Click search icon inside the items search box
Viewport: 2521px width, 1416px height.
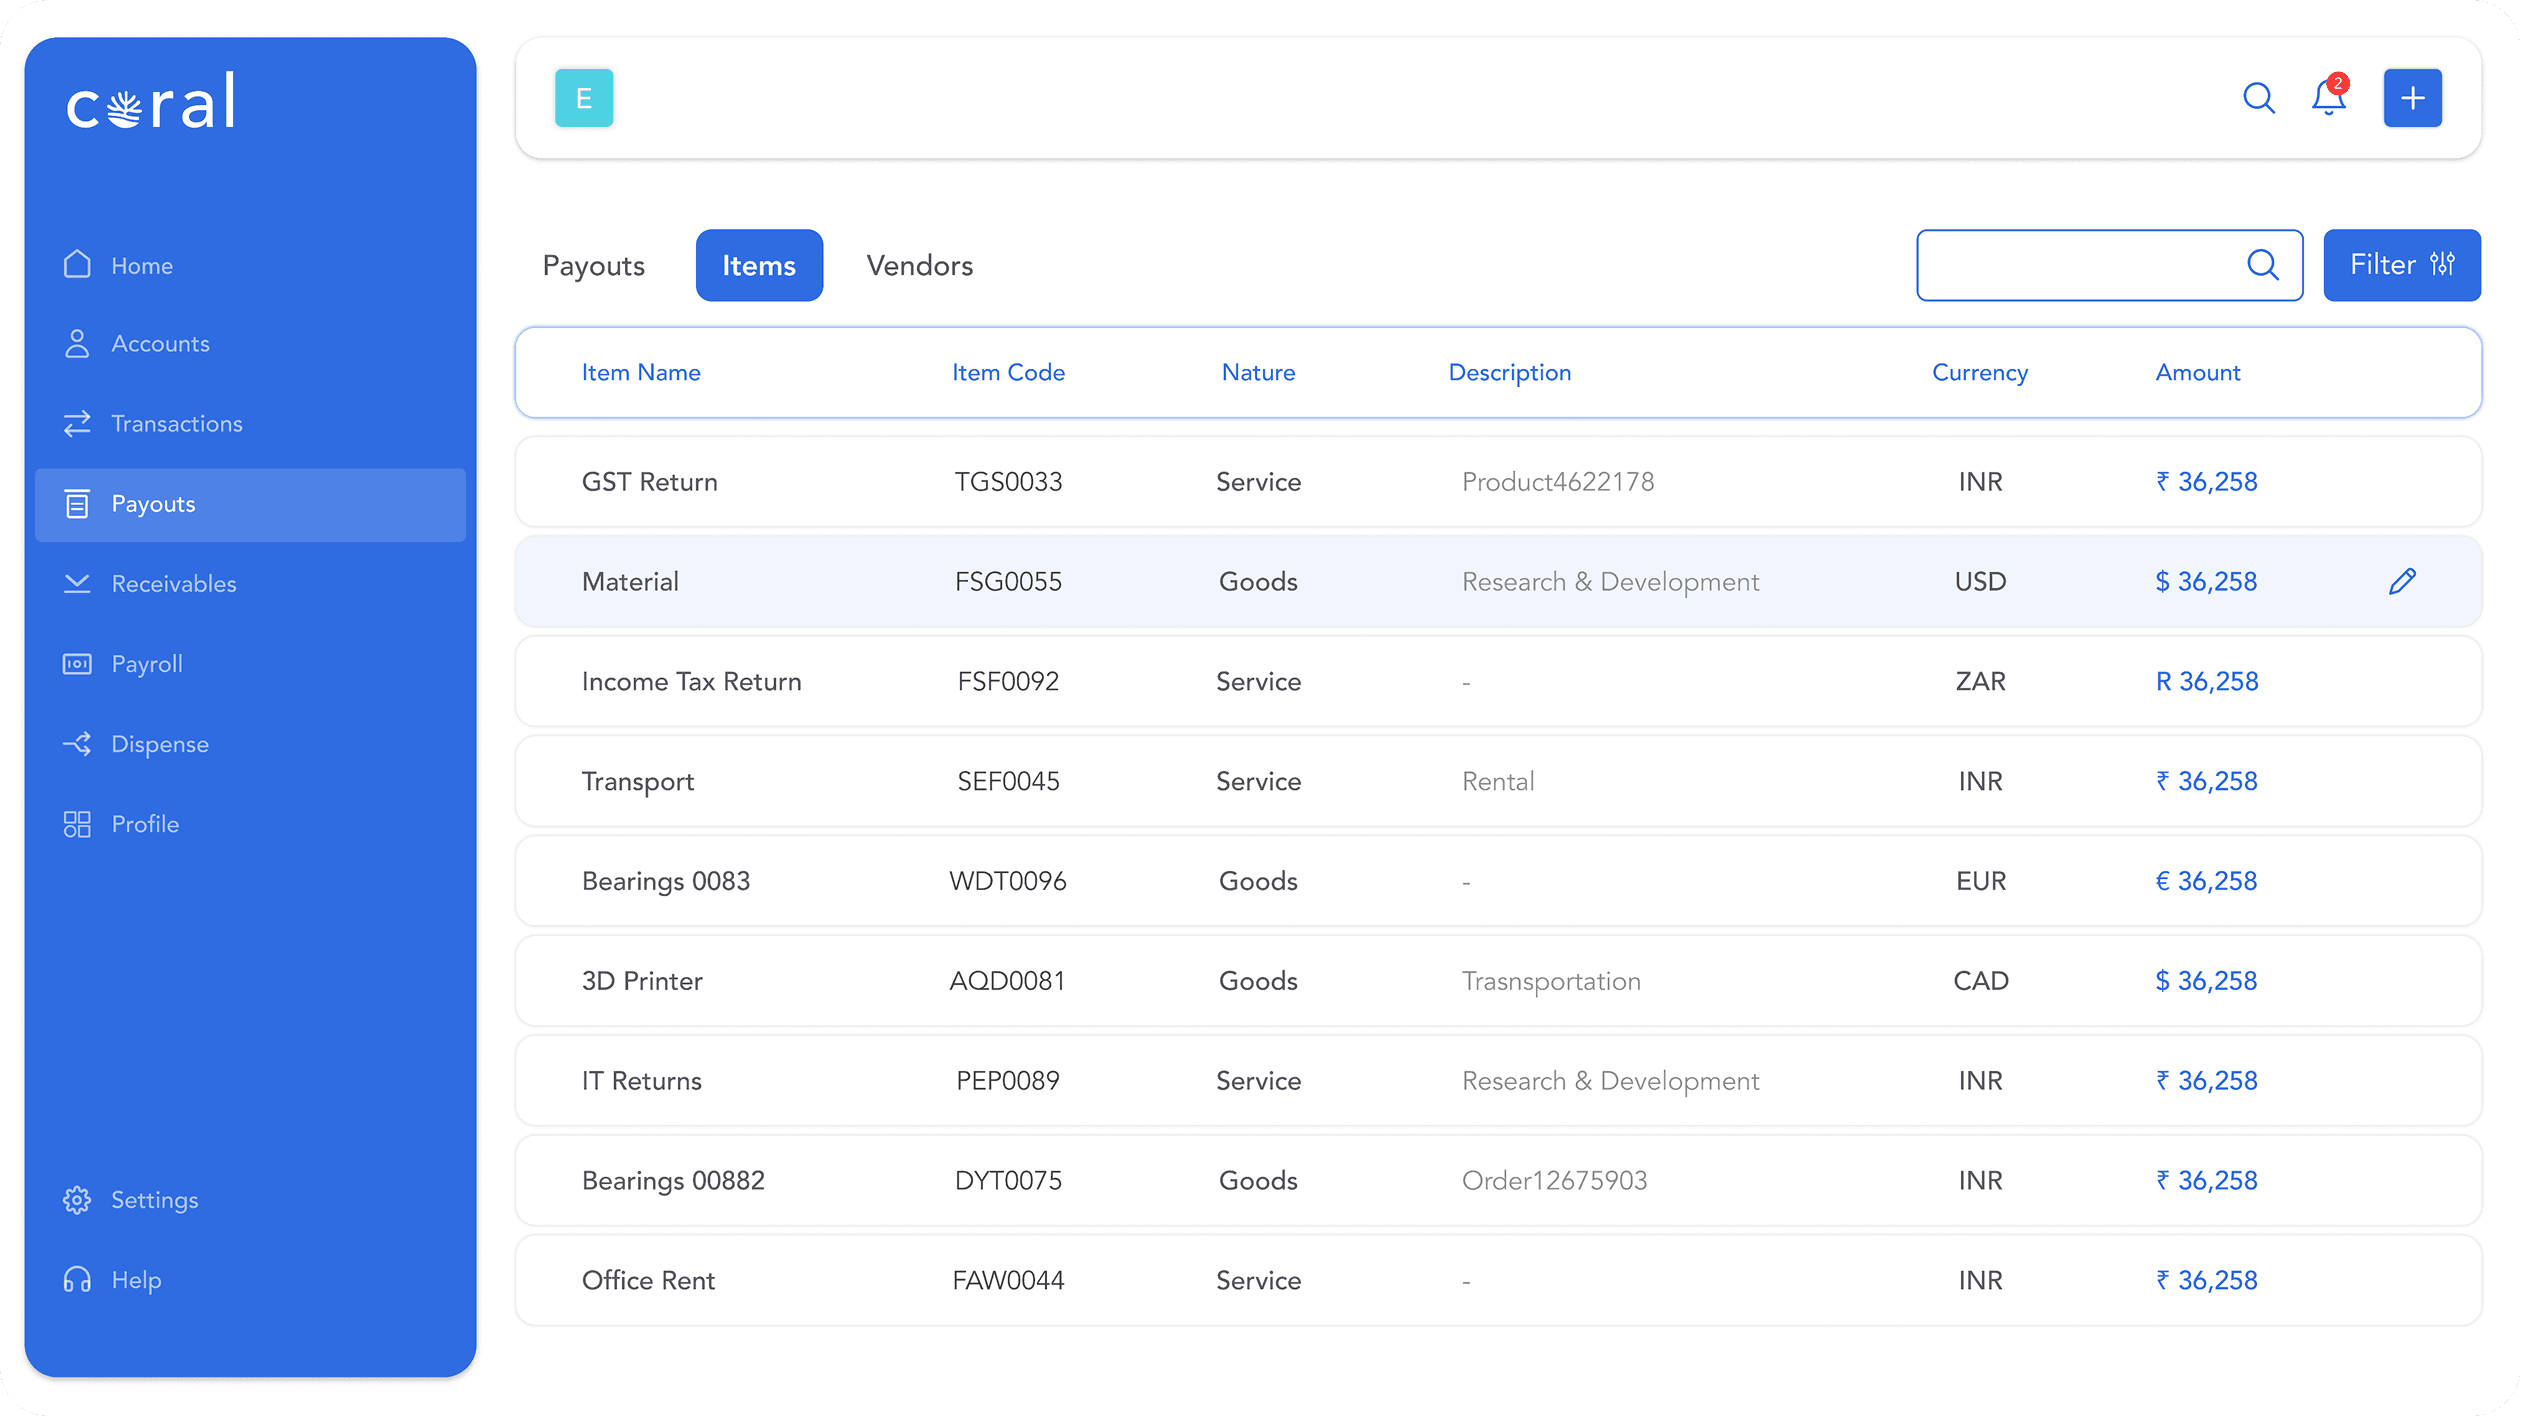2262,265
